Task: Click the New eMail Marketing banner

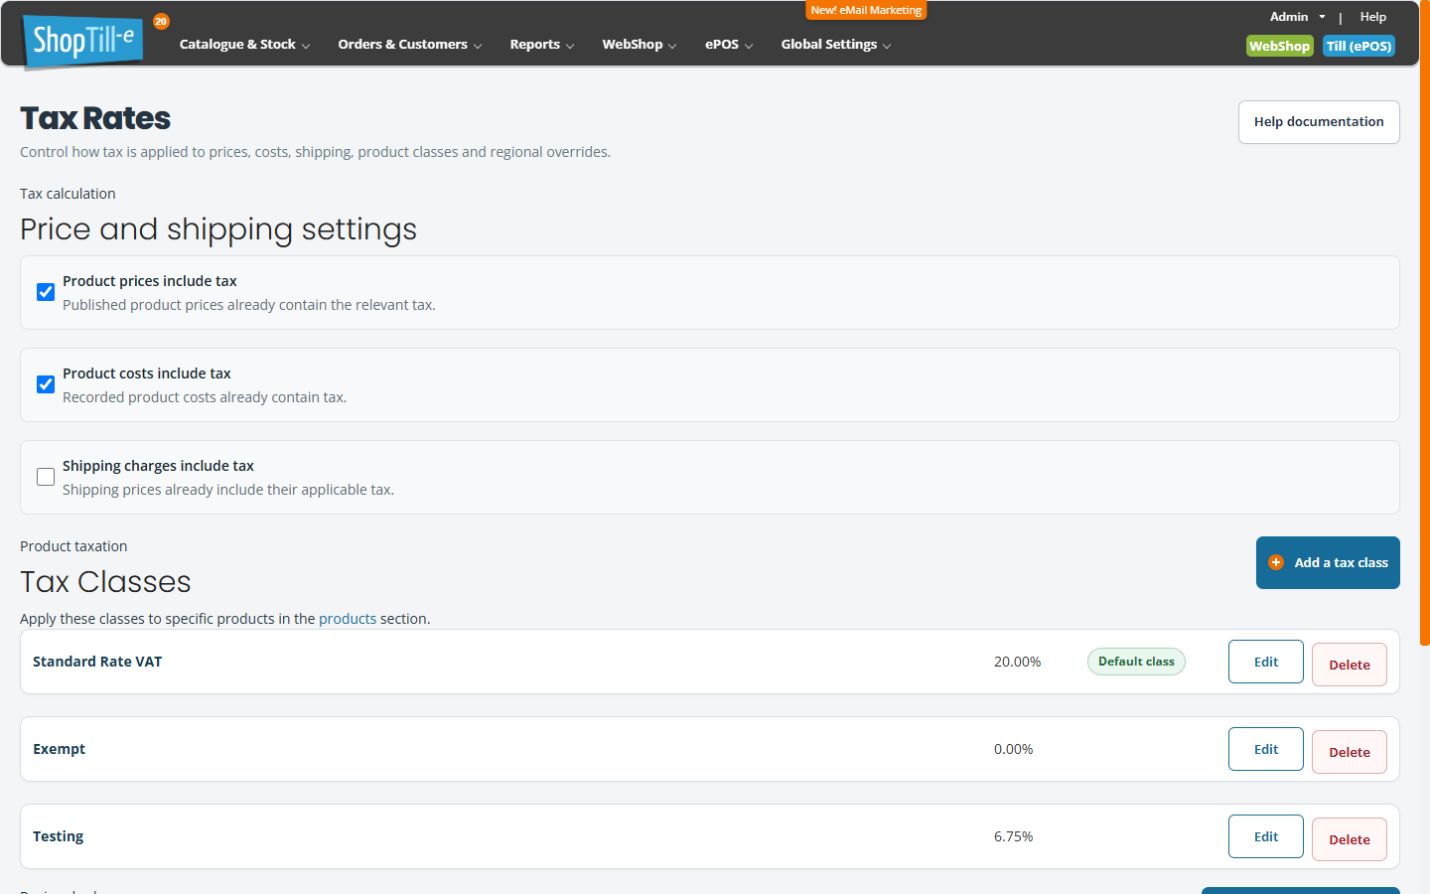Action: click(866, 10)
